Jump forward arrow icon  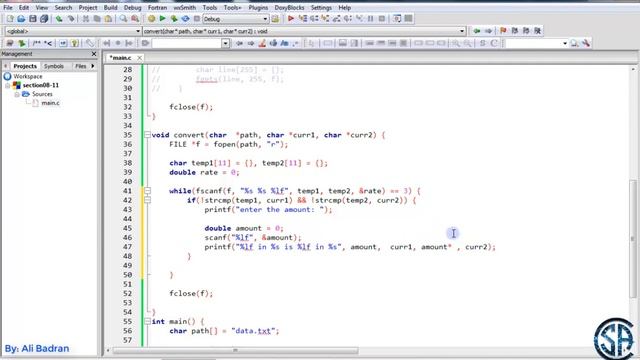[488, 31]
